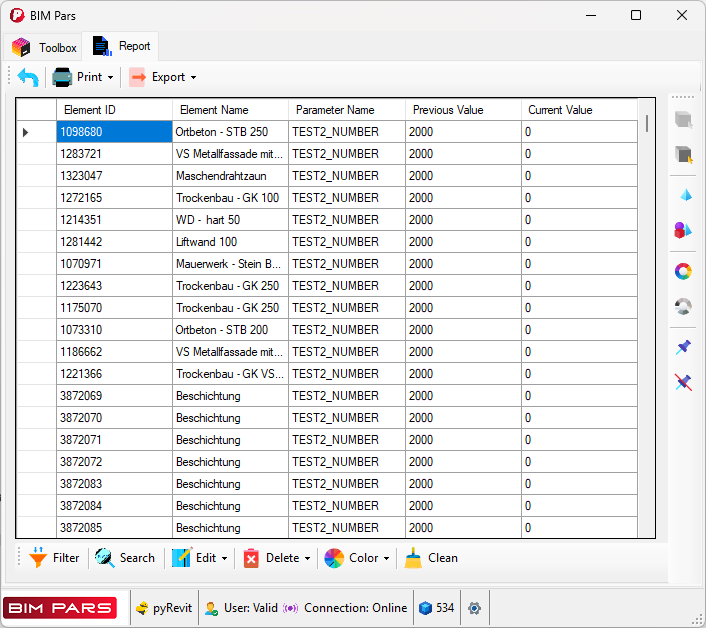
Task: Switch to the Toolbox tab
Action: (x=45, y=47)
